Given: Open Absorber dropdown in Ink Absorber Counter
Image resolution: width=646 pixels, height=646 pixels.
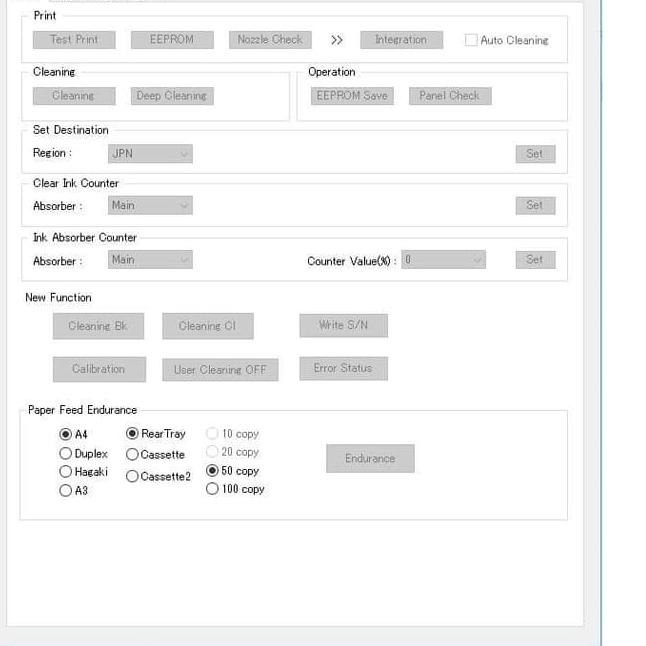Looking at the screenshot, I should [x=150, y=260].
